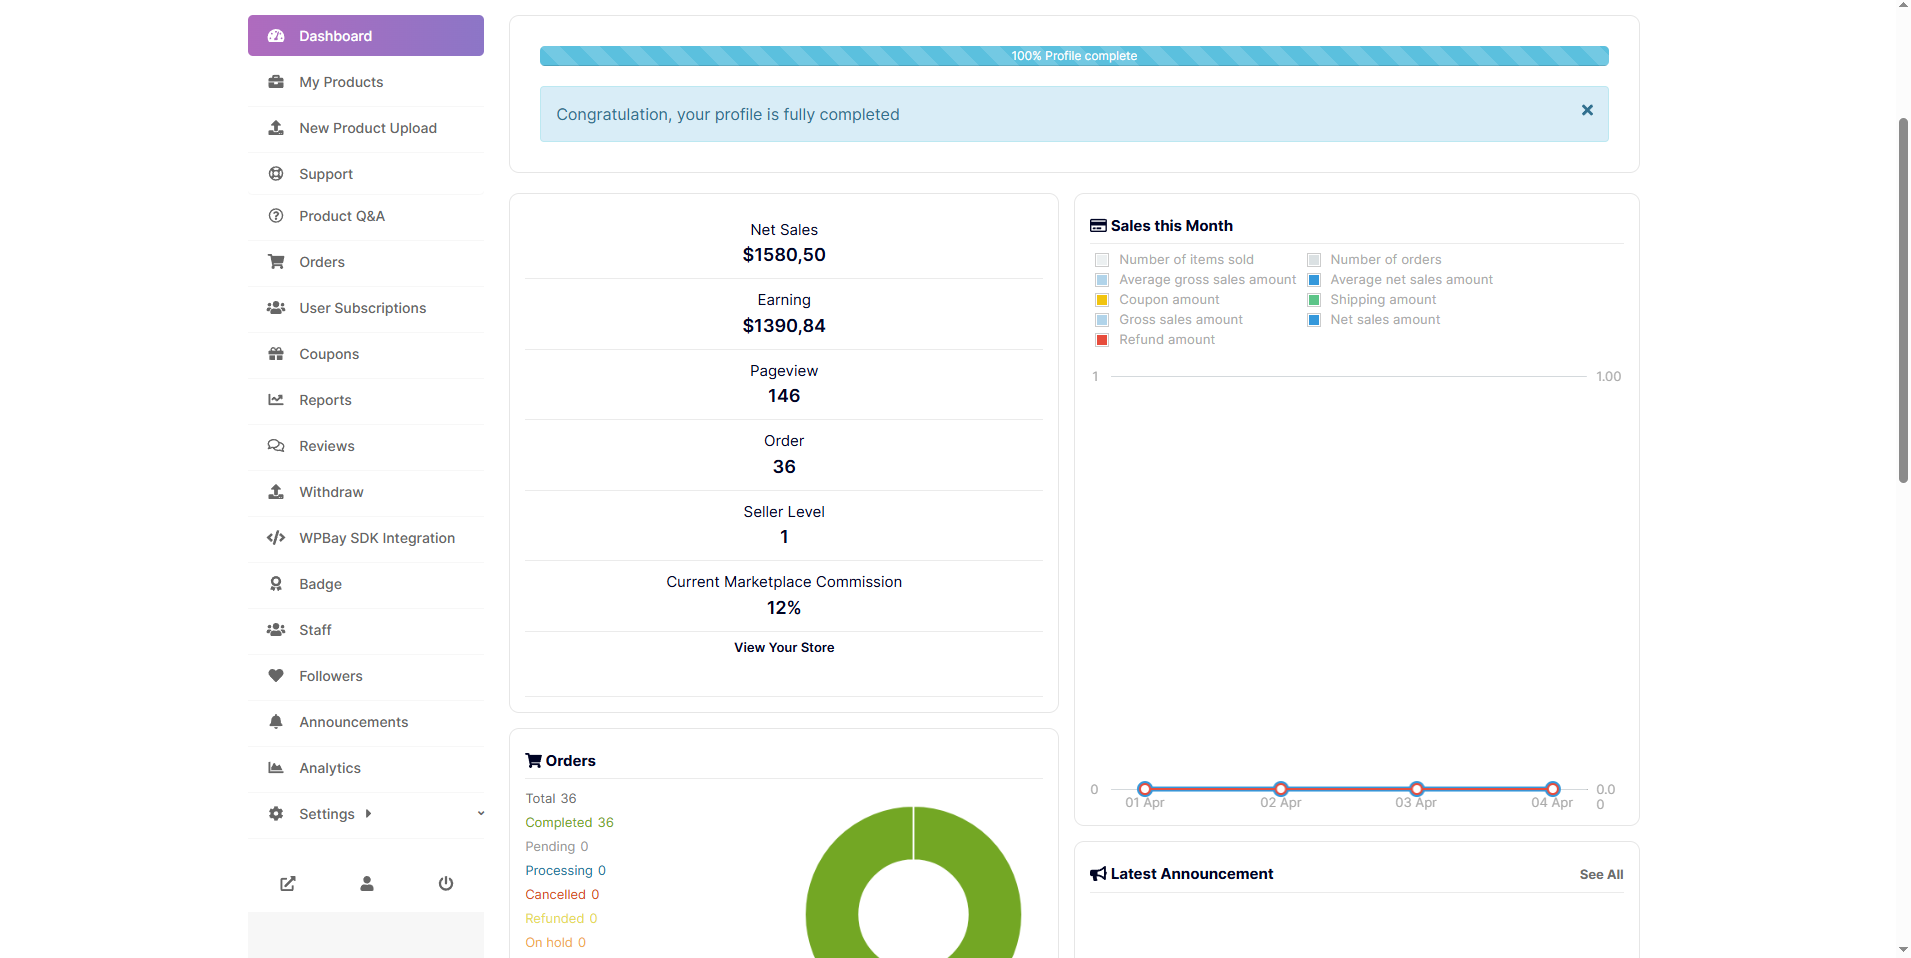
Task: Click the Withdraw upload icon
Action: tap(276, 492)
